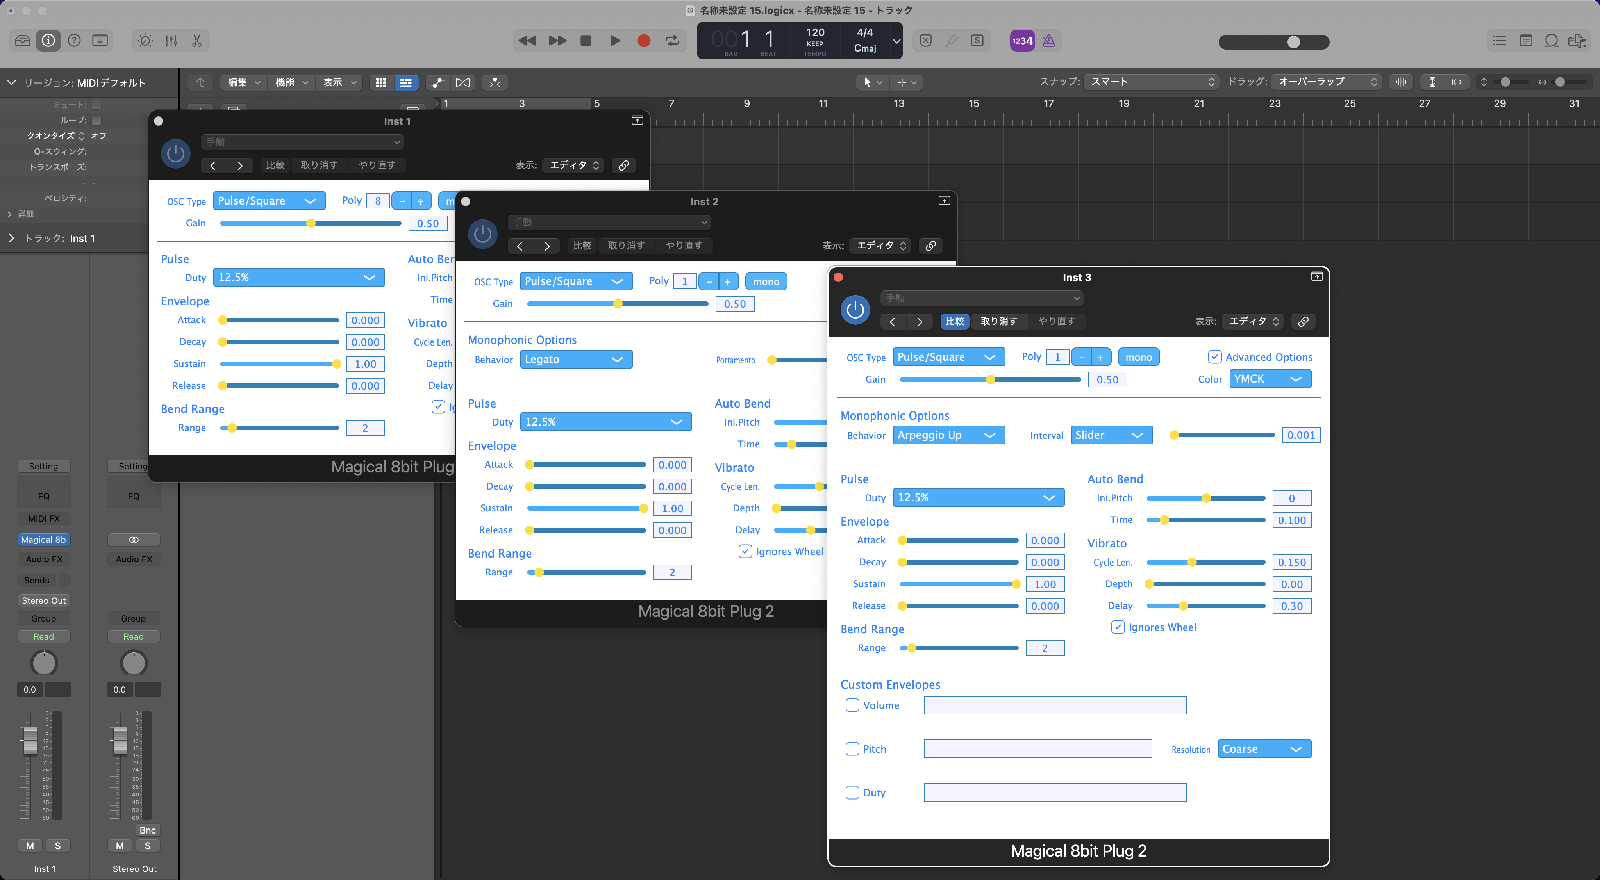1600x880 pixels.
Task: Toggle Ignores Wheel checkbox in Inst 2
Action: pyautogui.click(x=745, y=551)
